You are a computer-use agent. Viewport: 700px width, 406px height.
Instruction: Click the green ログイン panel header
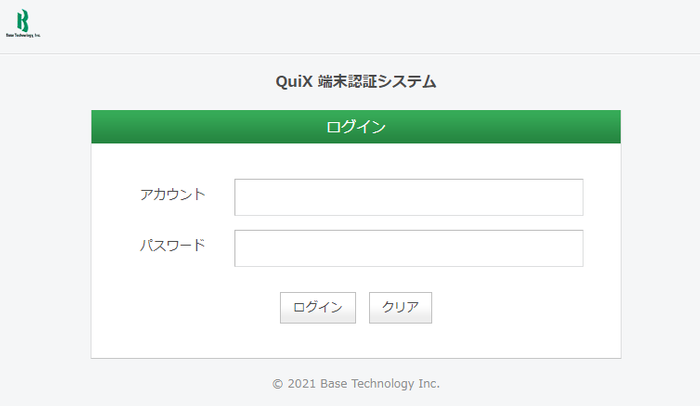pos(355,127)
